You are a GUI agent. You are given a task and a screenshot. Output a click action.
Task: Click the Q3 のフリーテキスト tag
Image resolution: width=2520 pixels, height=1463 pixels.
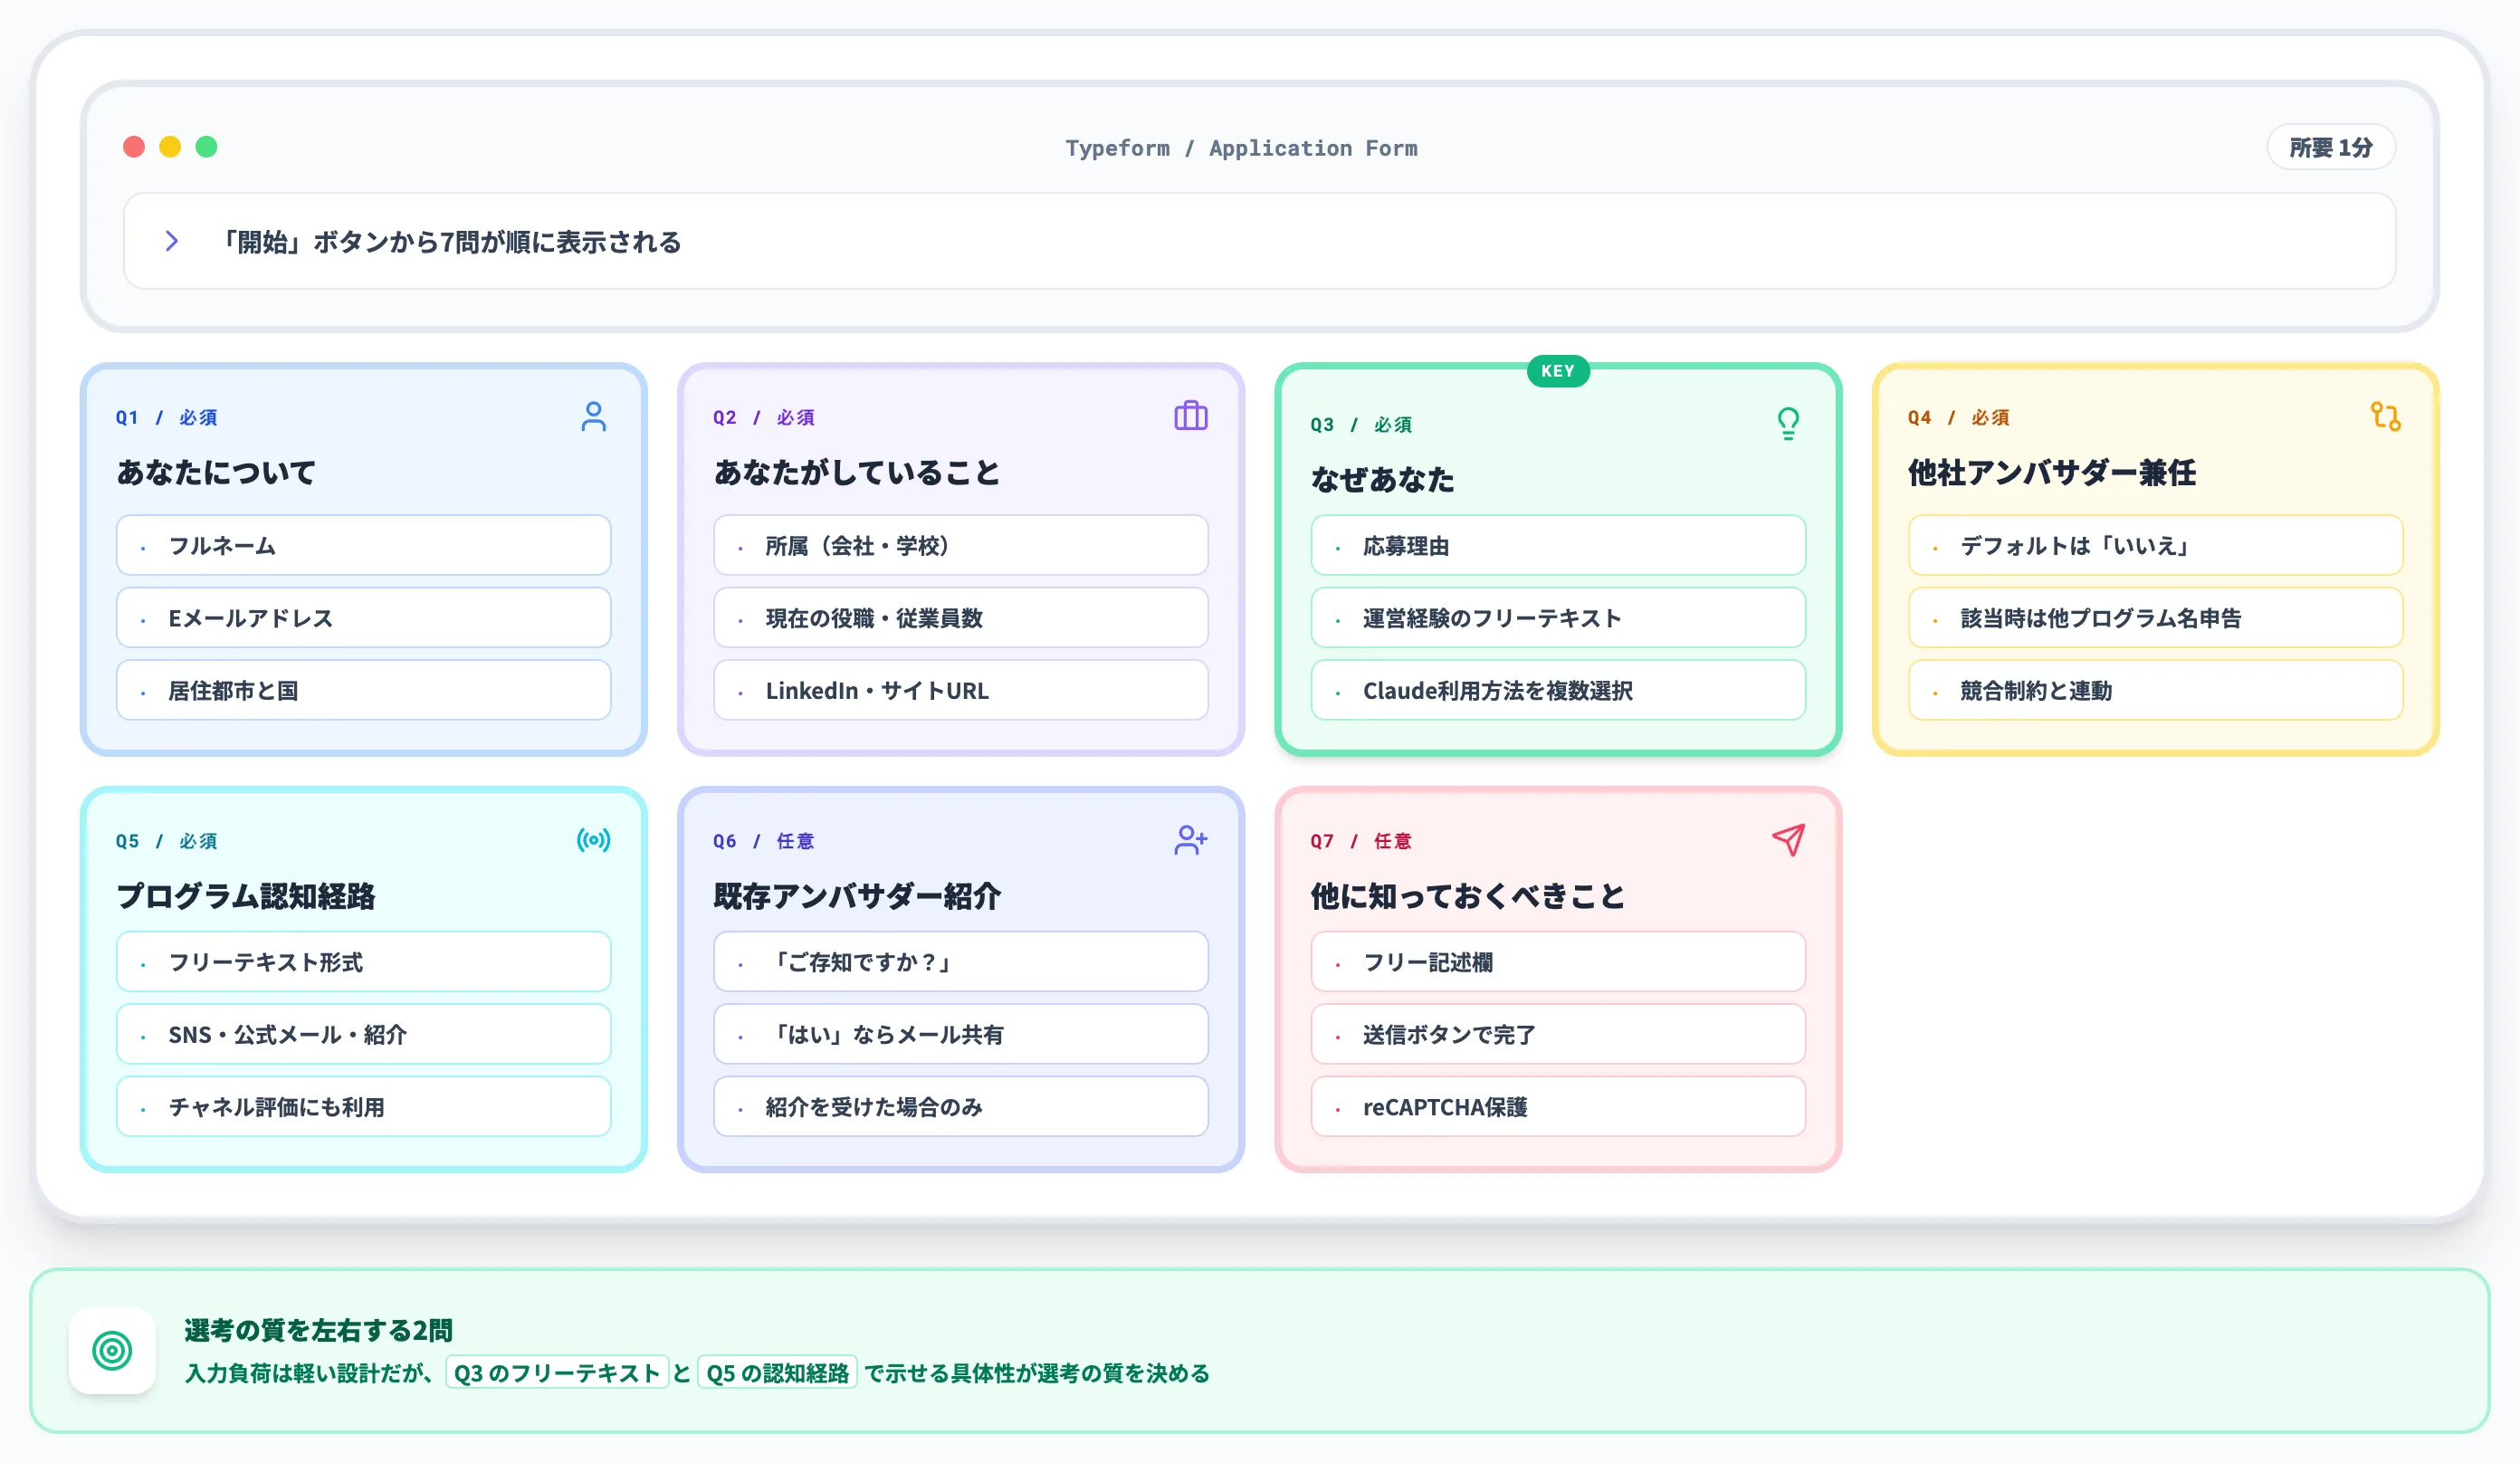coord(557,1373)
